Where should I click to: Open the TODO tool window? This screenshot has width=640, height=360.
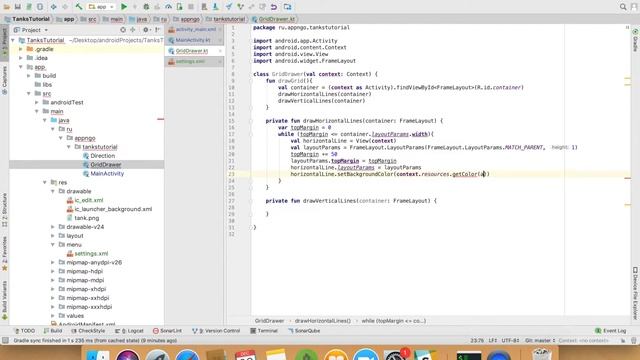pos(24,331)
